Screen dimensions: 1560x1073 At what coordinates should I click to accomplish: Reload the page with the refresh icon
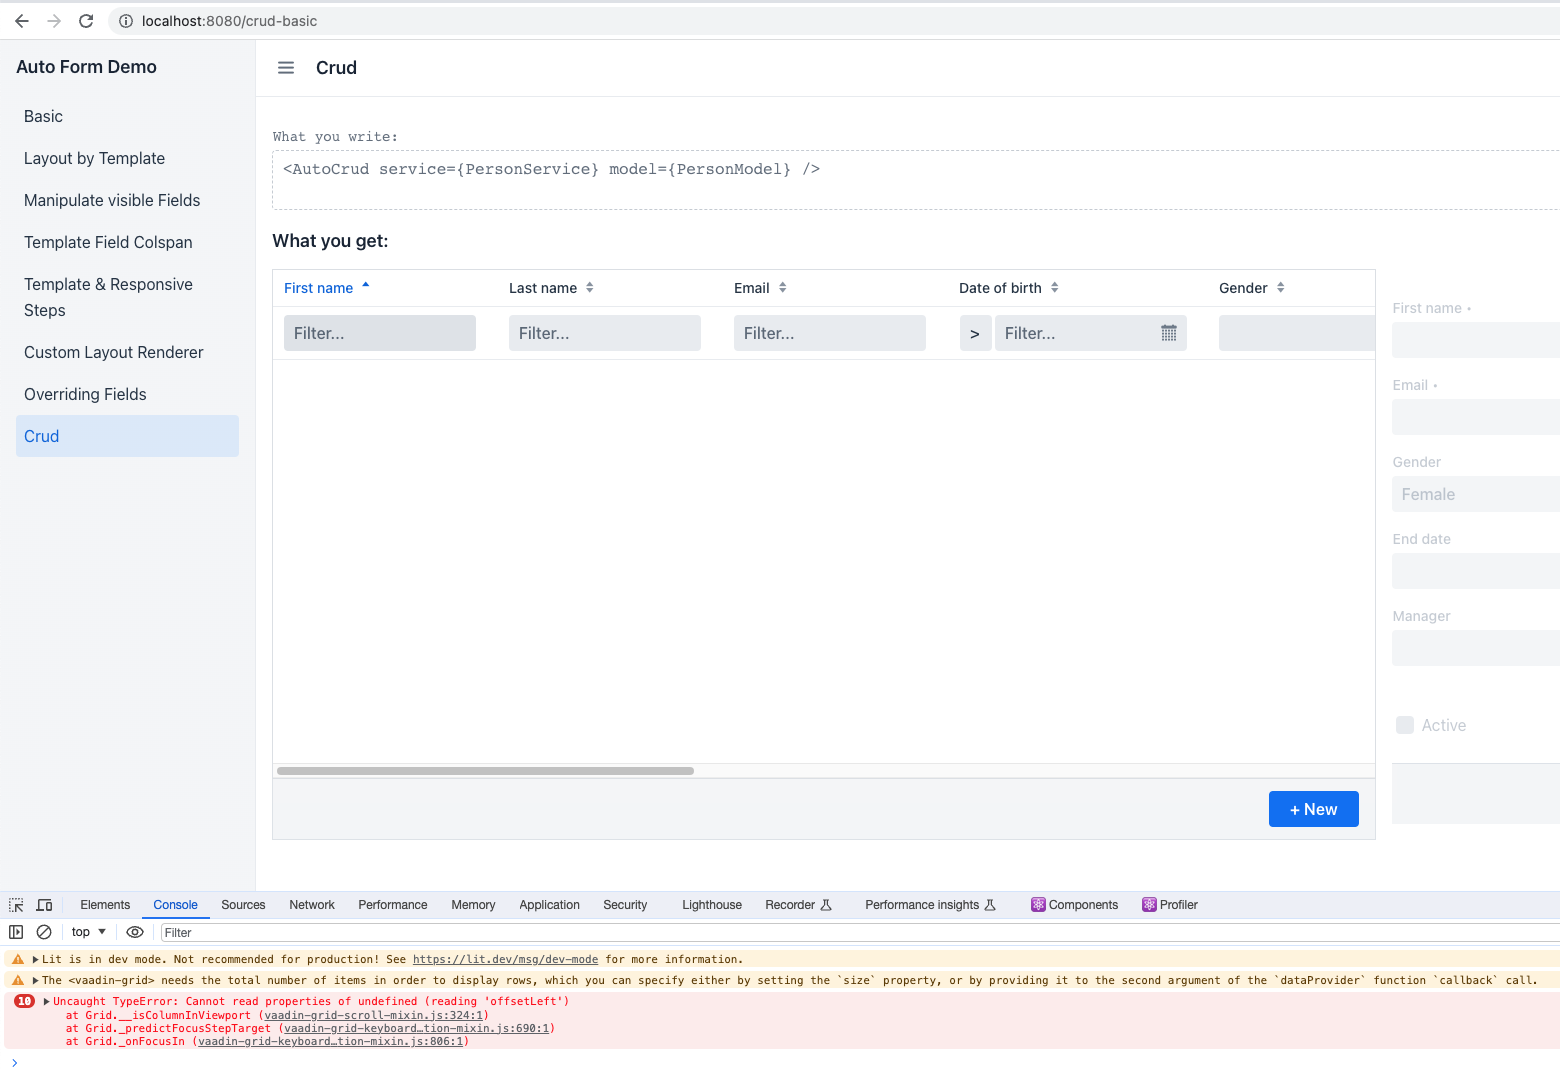(x=85, y=20)
